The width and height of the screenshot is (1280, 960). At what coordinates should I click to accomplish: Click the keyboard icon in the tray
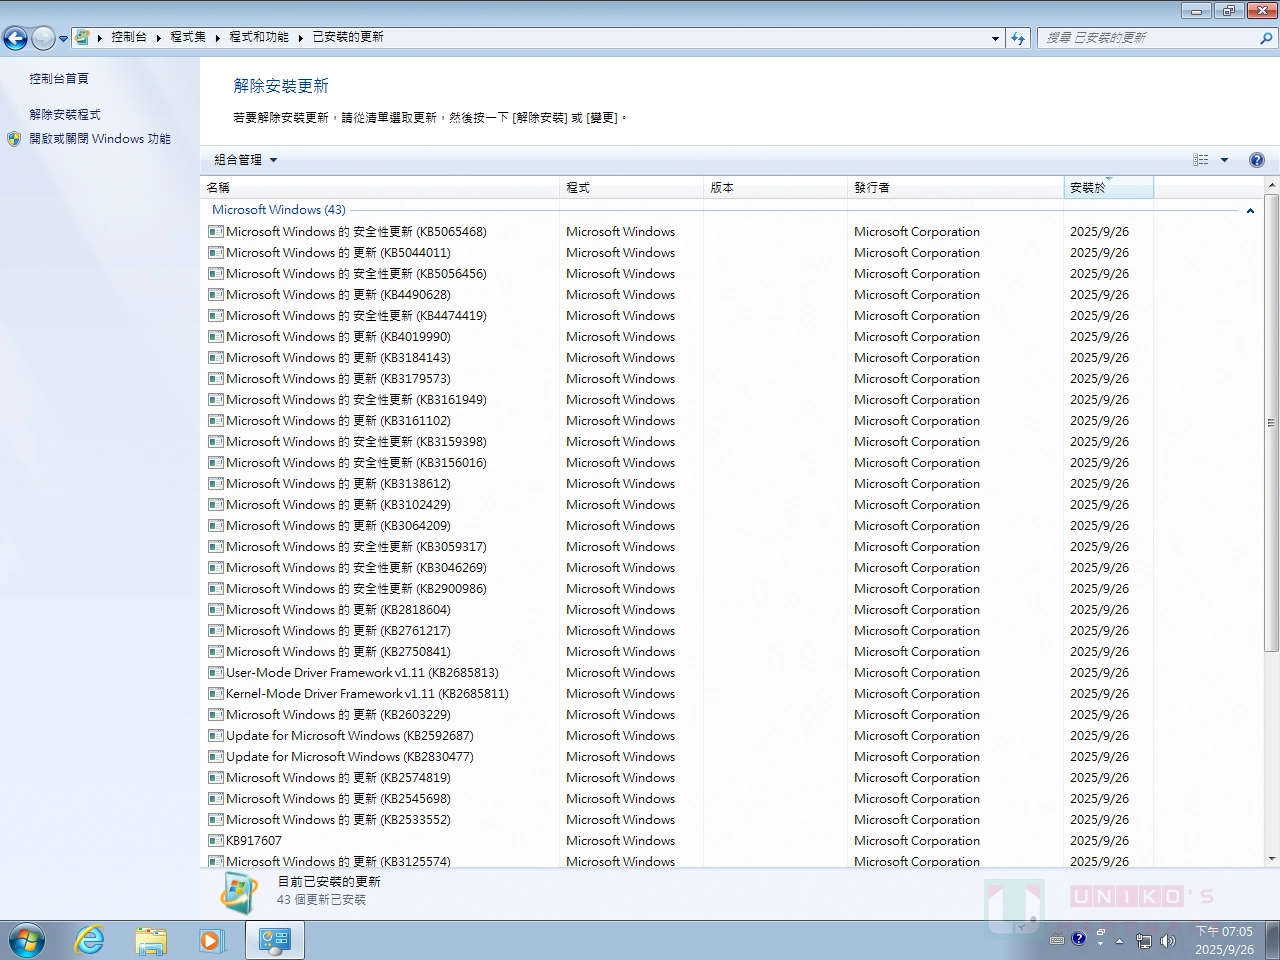click(1057, 940)
